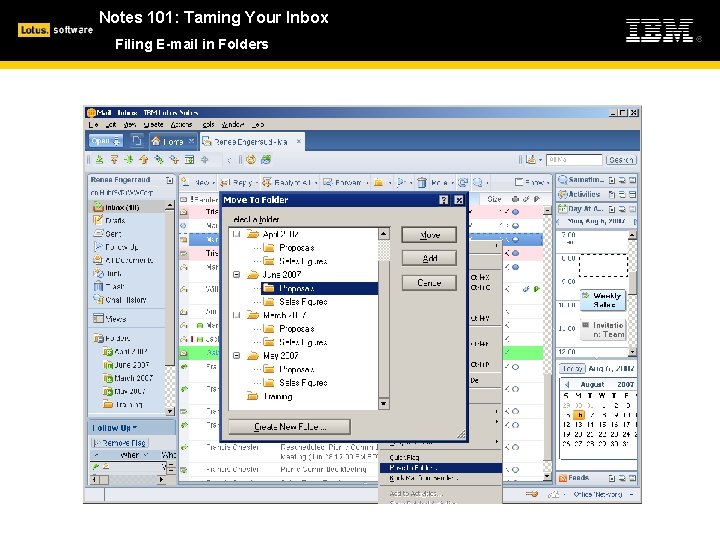Click the folder icon in action bar
Image resolution: width=720 pixels, height=540 pixels.
coord(378,182)
